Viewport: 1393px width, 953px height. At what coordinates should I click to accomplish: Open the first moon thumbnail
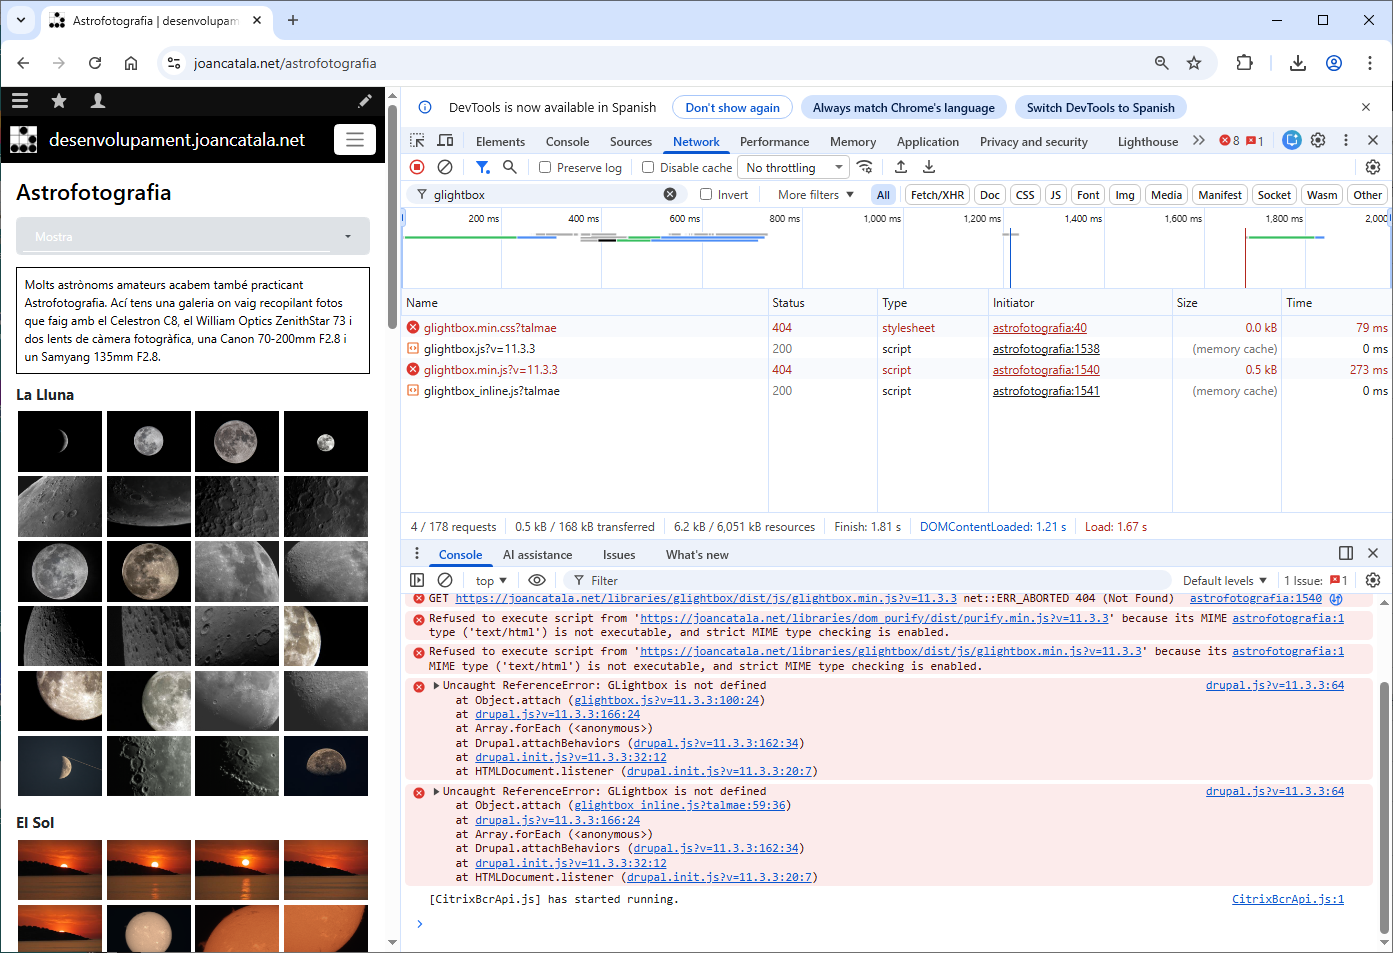60,441
